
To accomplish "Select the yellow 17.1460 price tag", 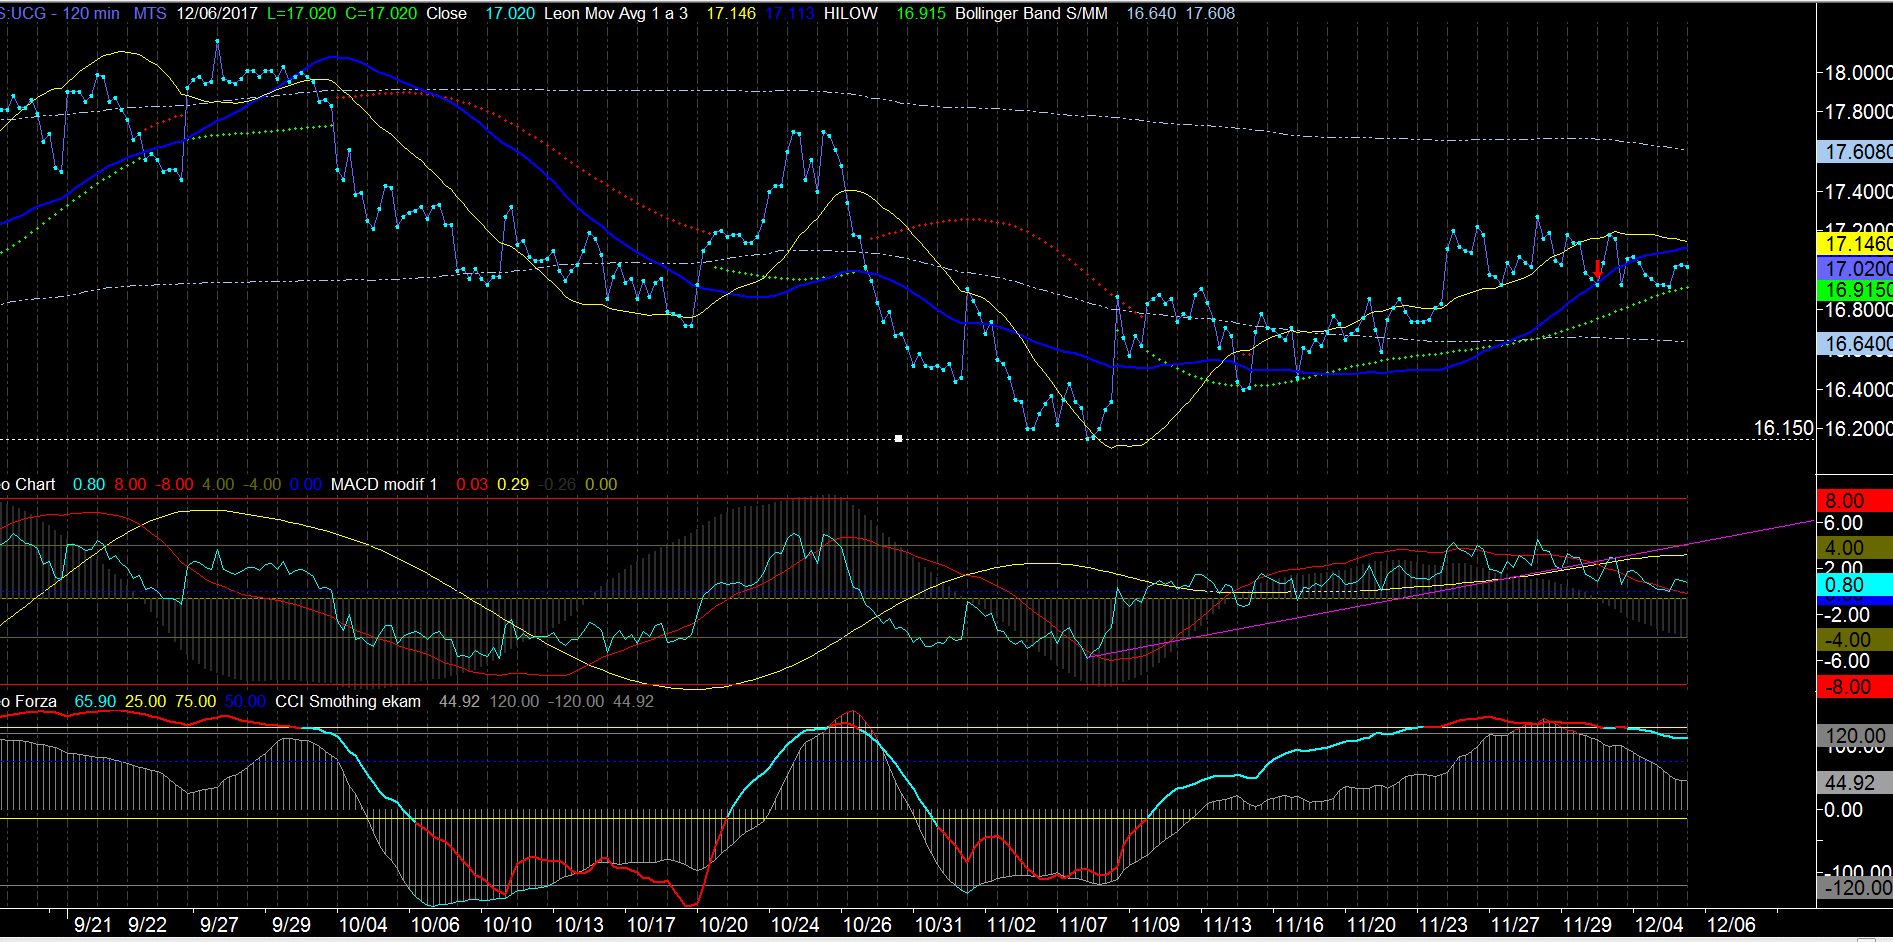I will pos(1855,243).
